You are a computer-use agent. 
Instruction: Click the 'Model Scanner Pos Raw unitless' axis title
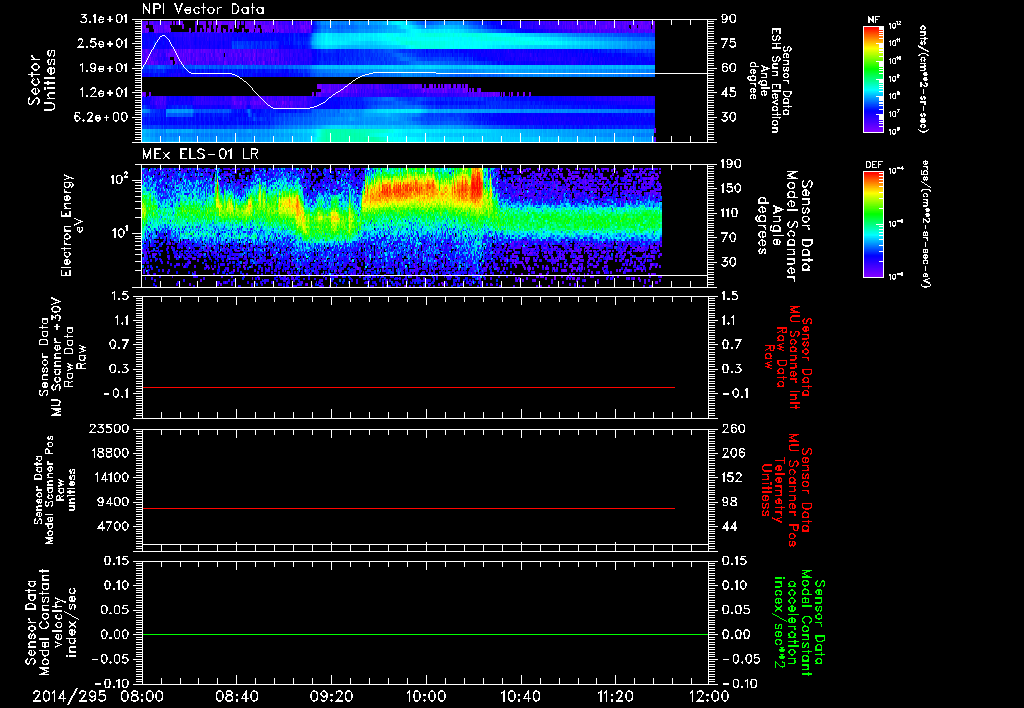click(x=55, y=490)
